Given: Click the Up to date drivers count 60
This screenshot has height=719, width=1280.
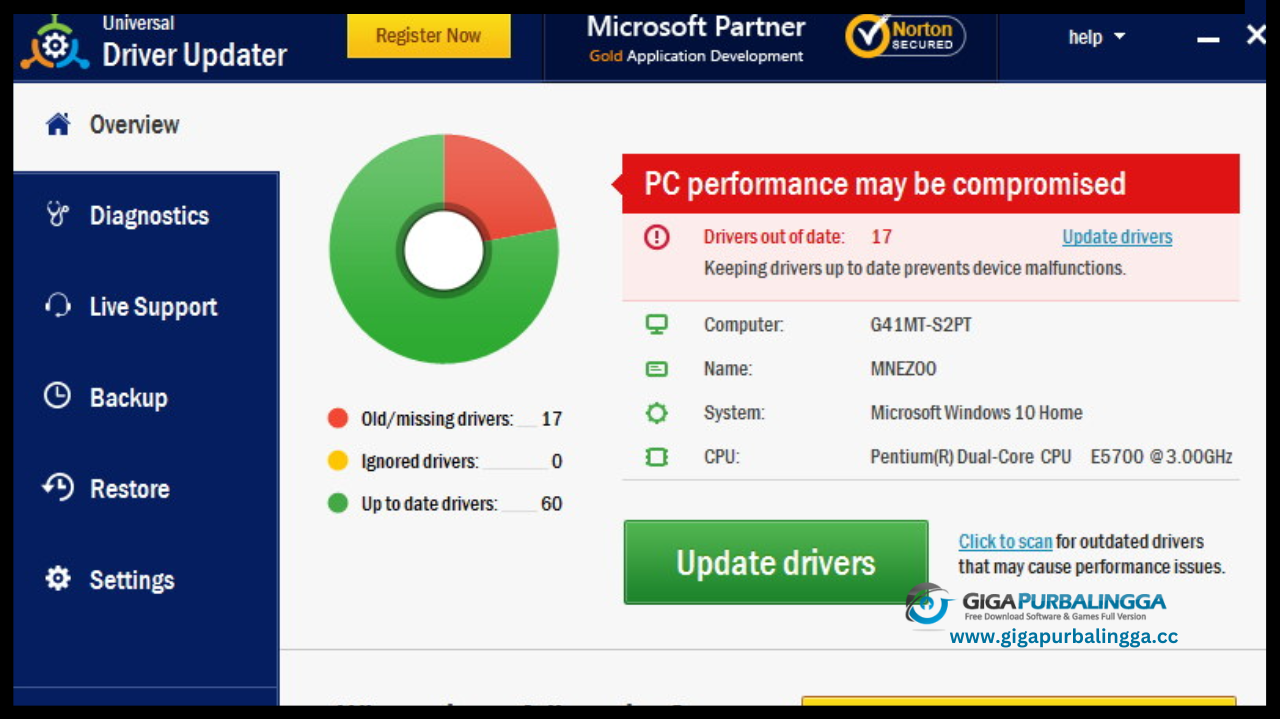Looking at the screenshot, I should coord(551,504).
